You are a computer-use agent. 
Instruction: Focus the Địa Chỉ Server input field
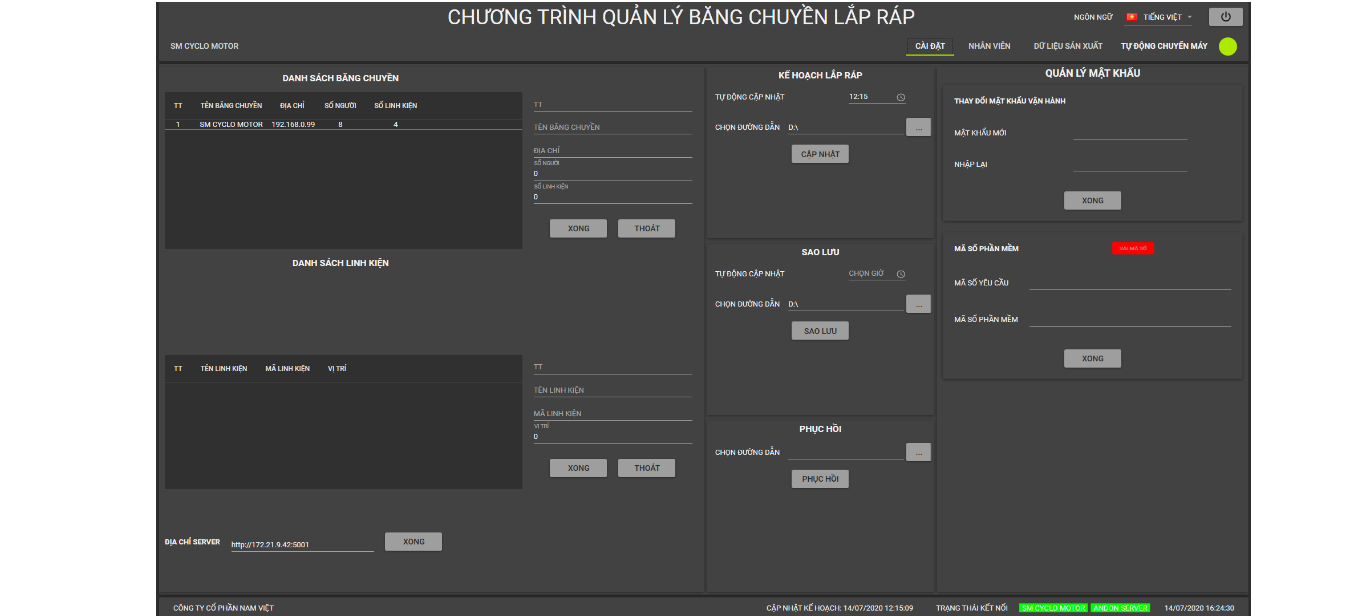(301, 545)
